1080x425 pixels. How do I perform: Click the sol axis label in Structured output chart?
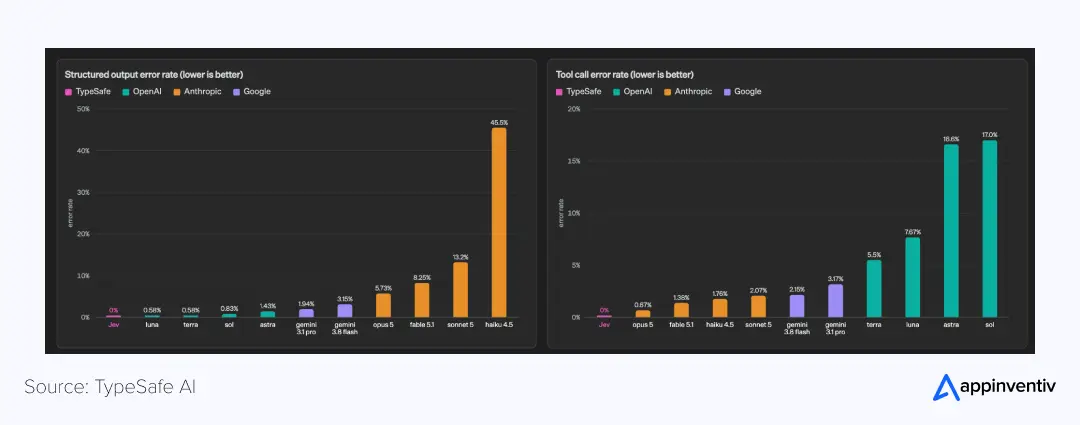tap(229, 324)
